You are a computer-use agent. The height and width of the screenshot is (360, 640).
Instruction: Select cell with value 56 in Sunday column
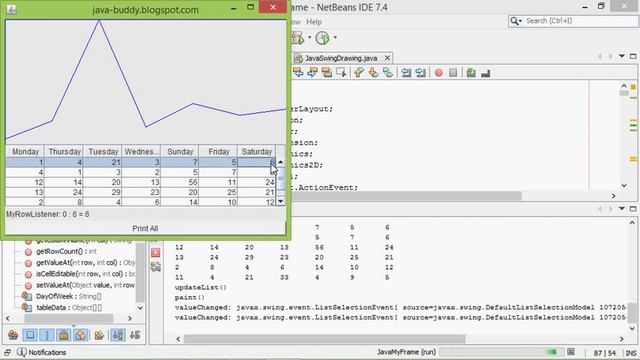[x=180, y=182]
